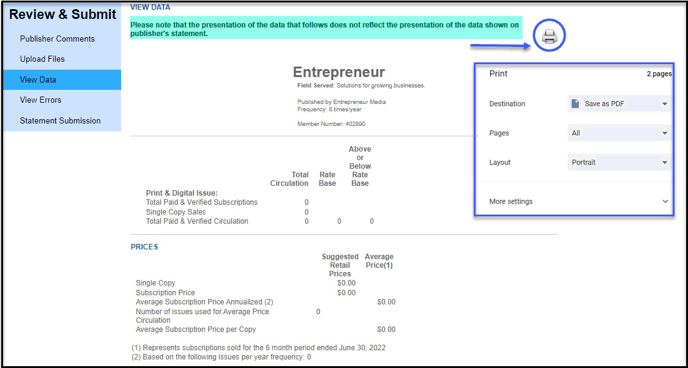Select the View Data sidebar item

pyautogui.click(x=62, y=80)
